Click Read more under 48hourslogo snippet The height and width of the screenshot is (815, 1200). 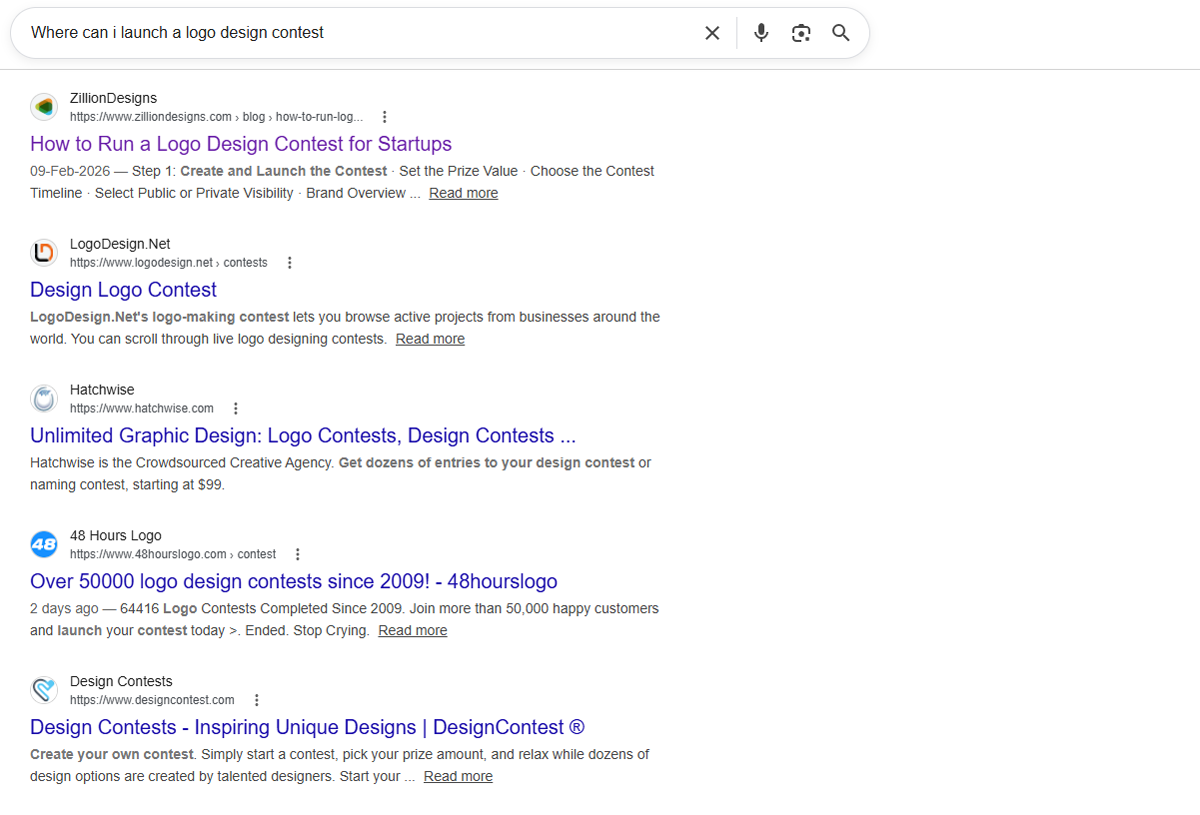click(x=413, y=631)
